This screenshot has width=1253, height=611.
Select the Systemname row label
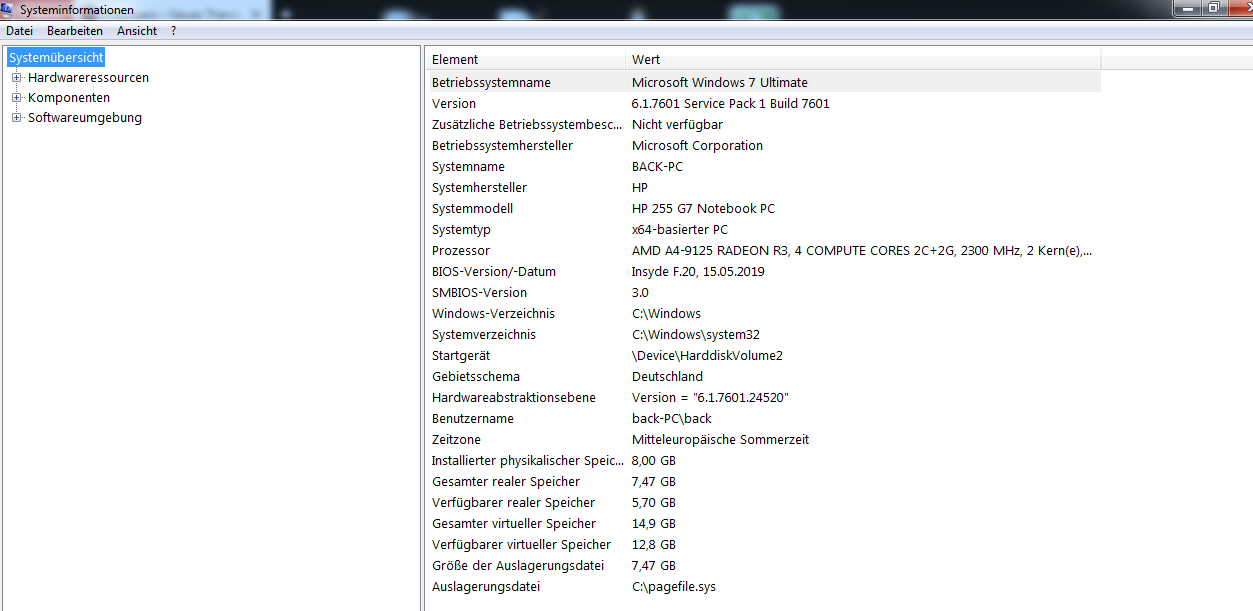[x=468, y=166]
